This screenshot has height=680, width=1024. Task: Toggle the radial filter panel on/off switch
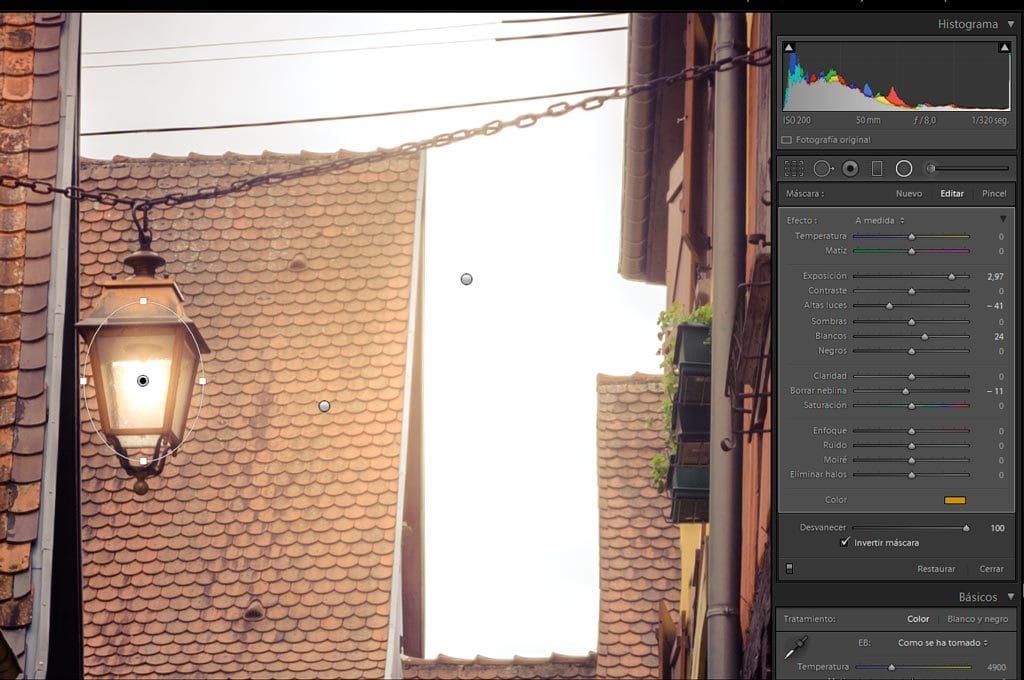click(x=790, y=568)
